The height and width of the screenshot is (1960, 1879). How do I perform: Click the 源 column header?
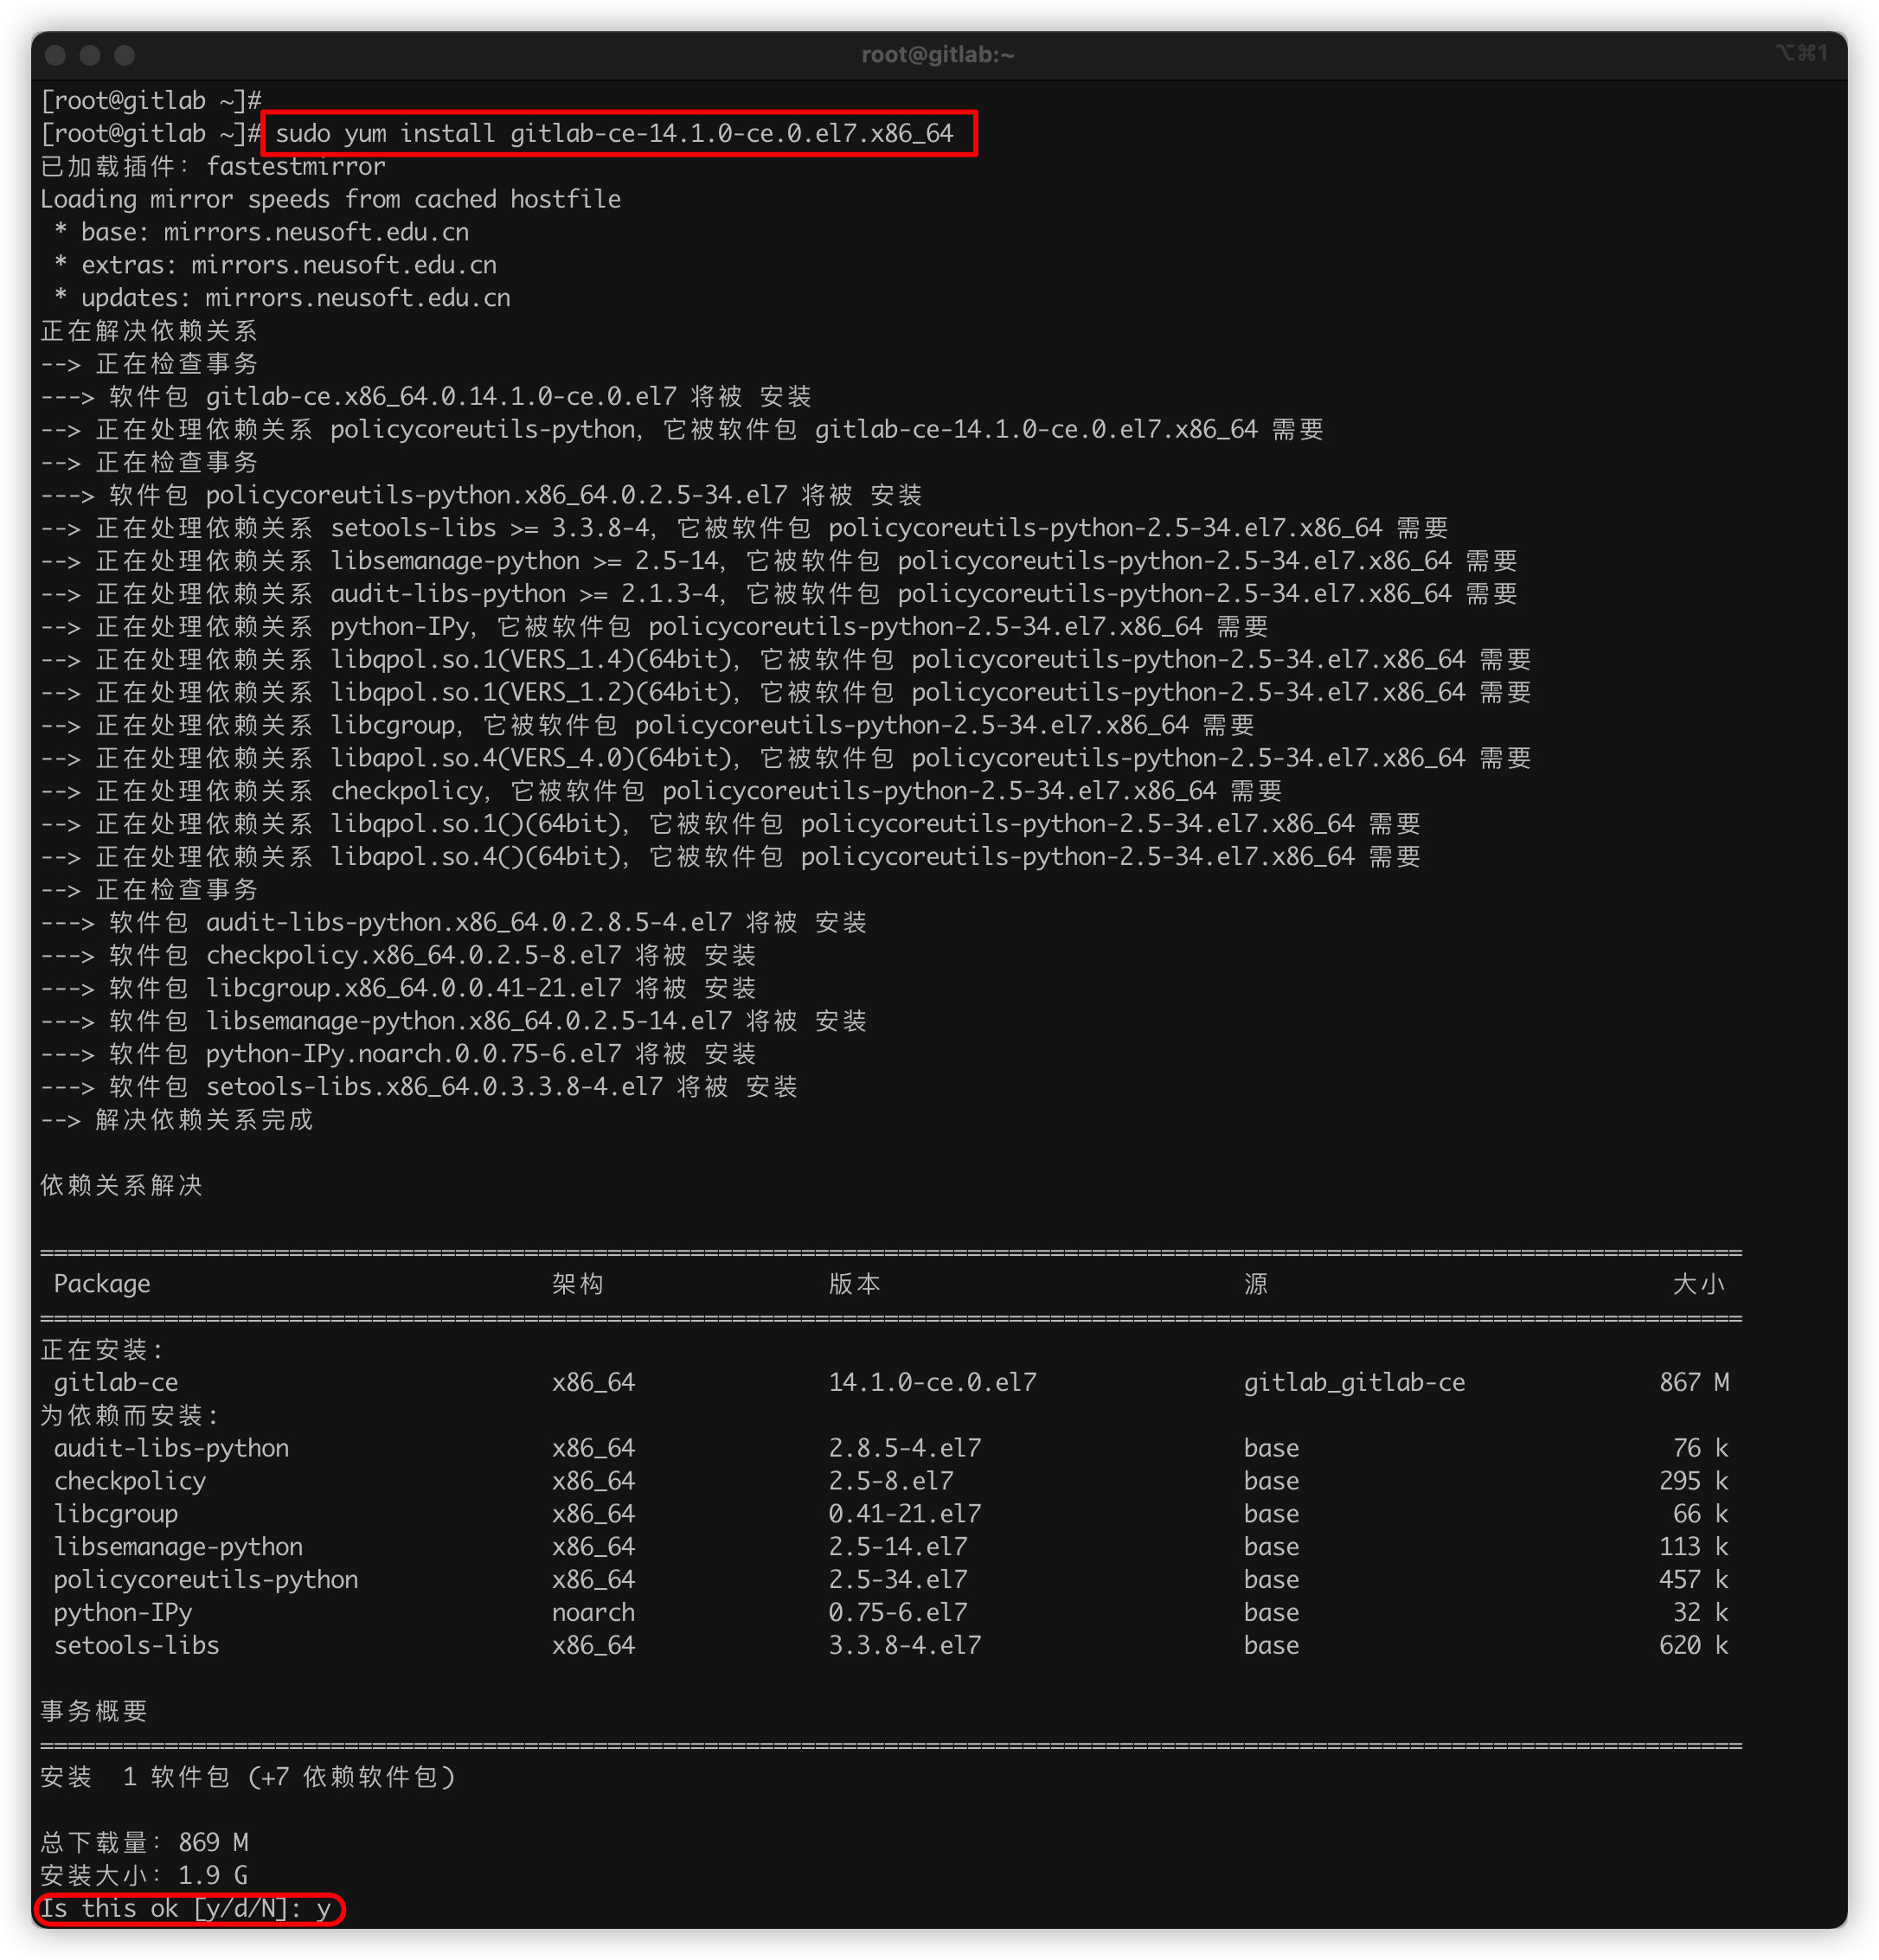pos(1257,1283)
